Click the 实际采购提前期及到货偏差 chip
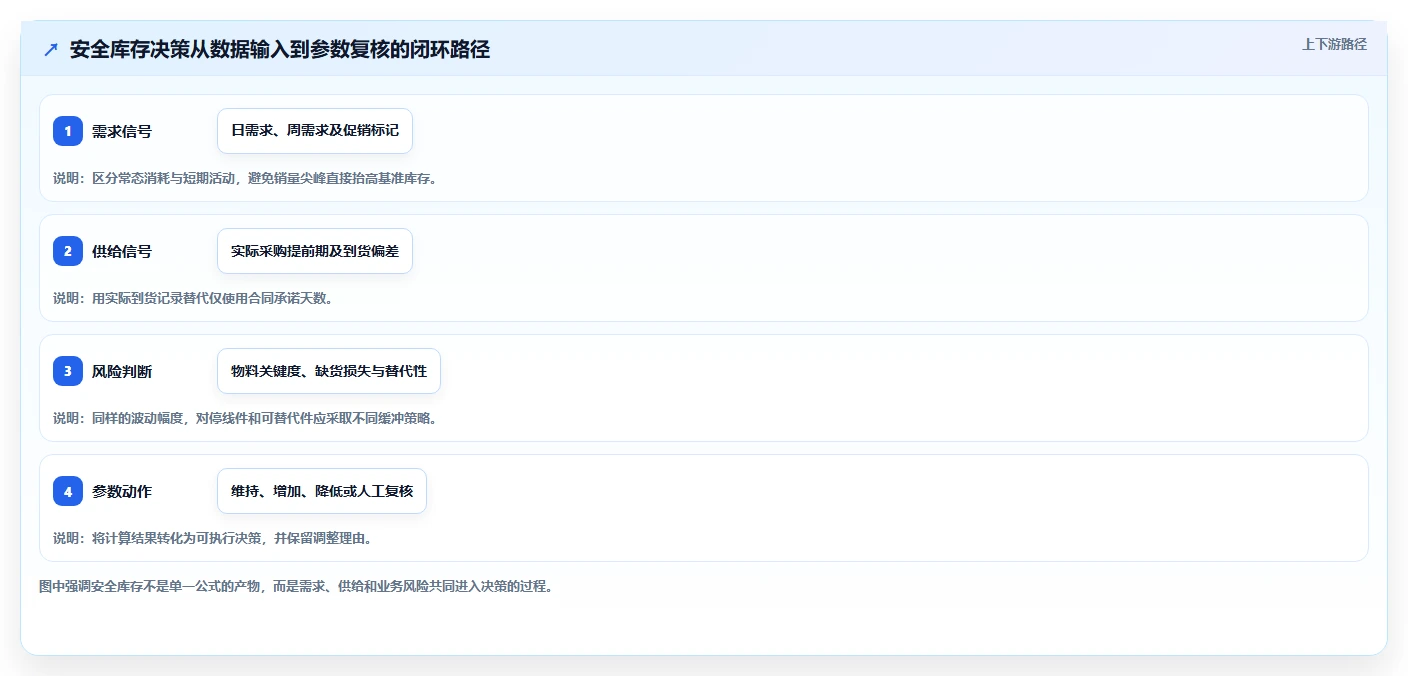This screenshot has height=676, width=1408. pos(315,251)
